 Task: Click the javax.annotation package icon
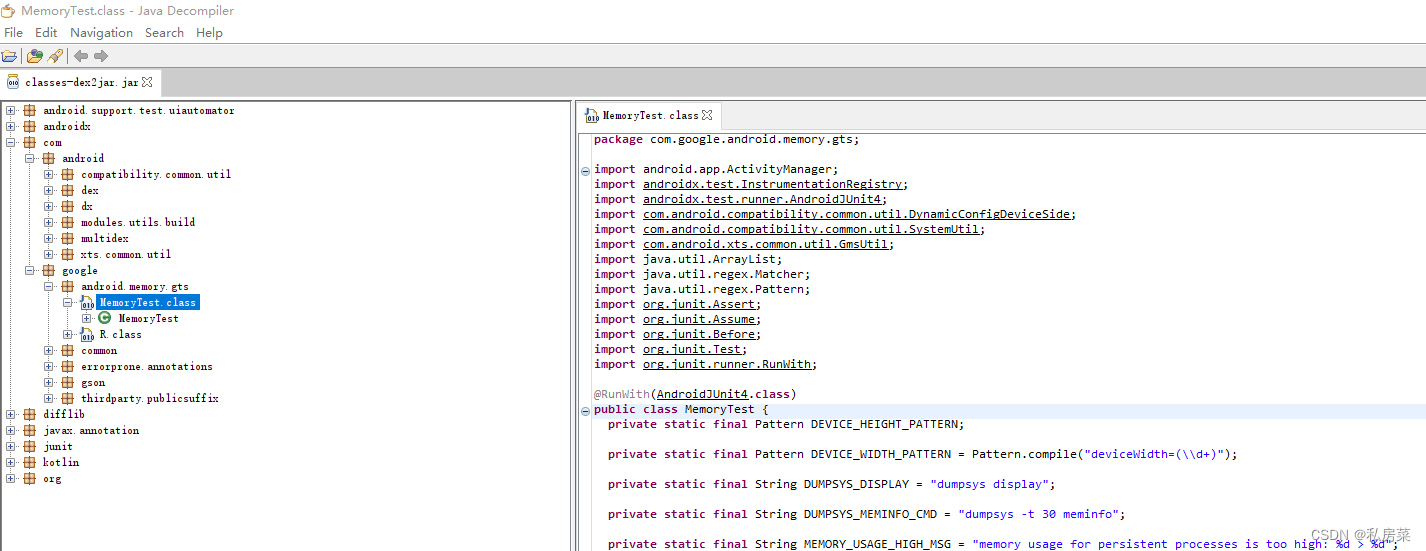(29, 430)
